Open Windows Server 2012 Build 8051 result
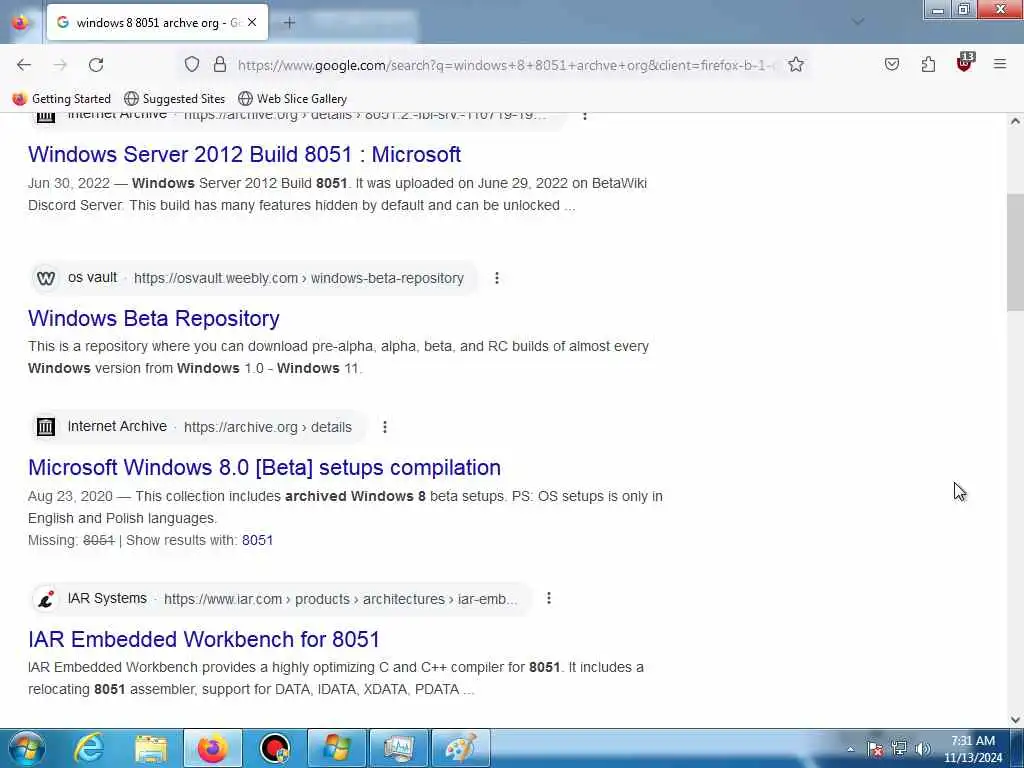This screenshot has width=1024, height=768. point(244,154)
